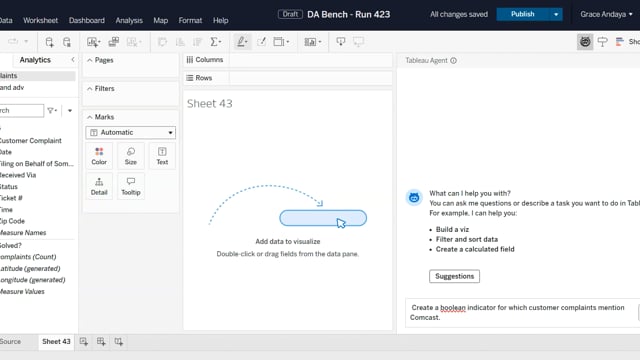Open the Map menu
640x360 pixels.
(x=160, y=20)
